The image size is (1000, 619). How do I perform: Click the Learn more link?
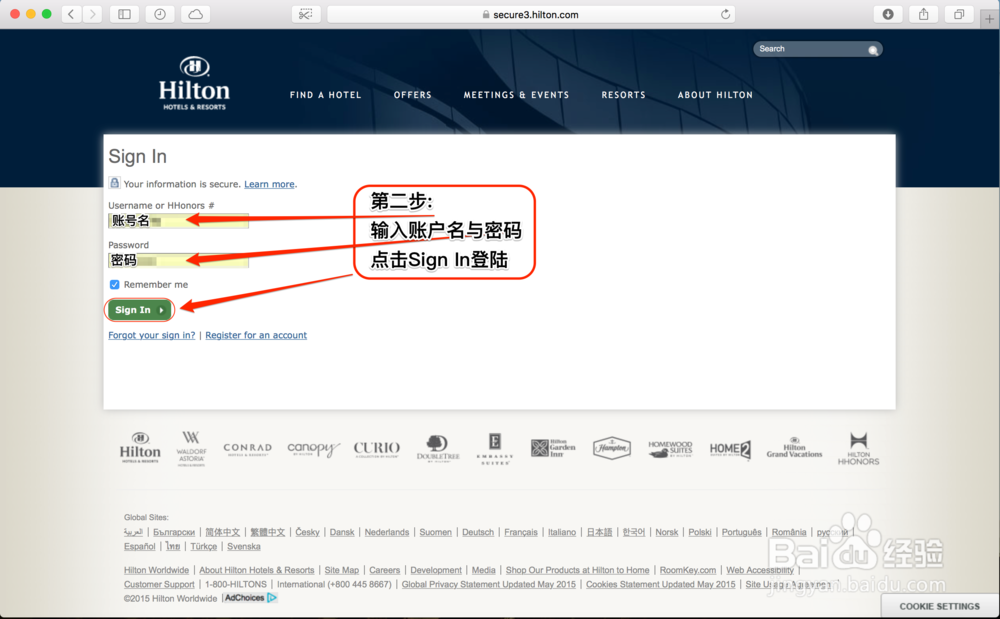pyautogui.click(x=269, y=184)
